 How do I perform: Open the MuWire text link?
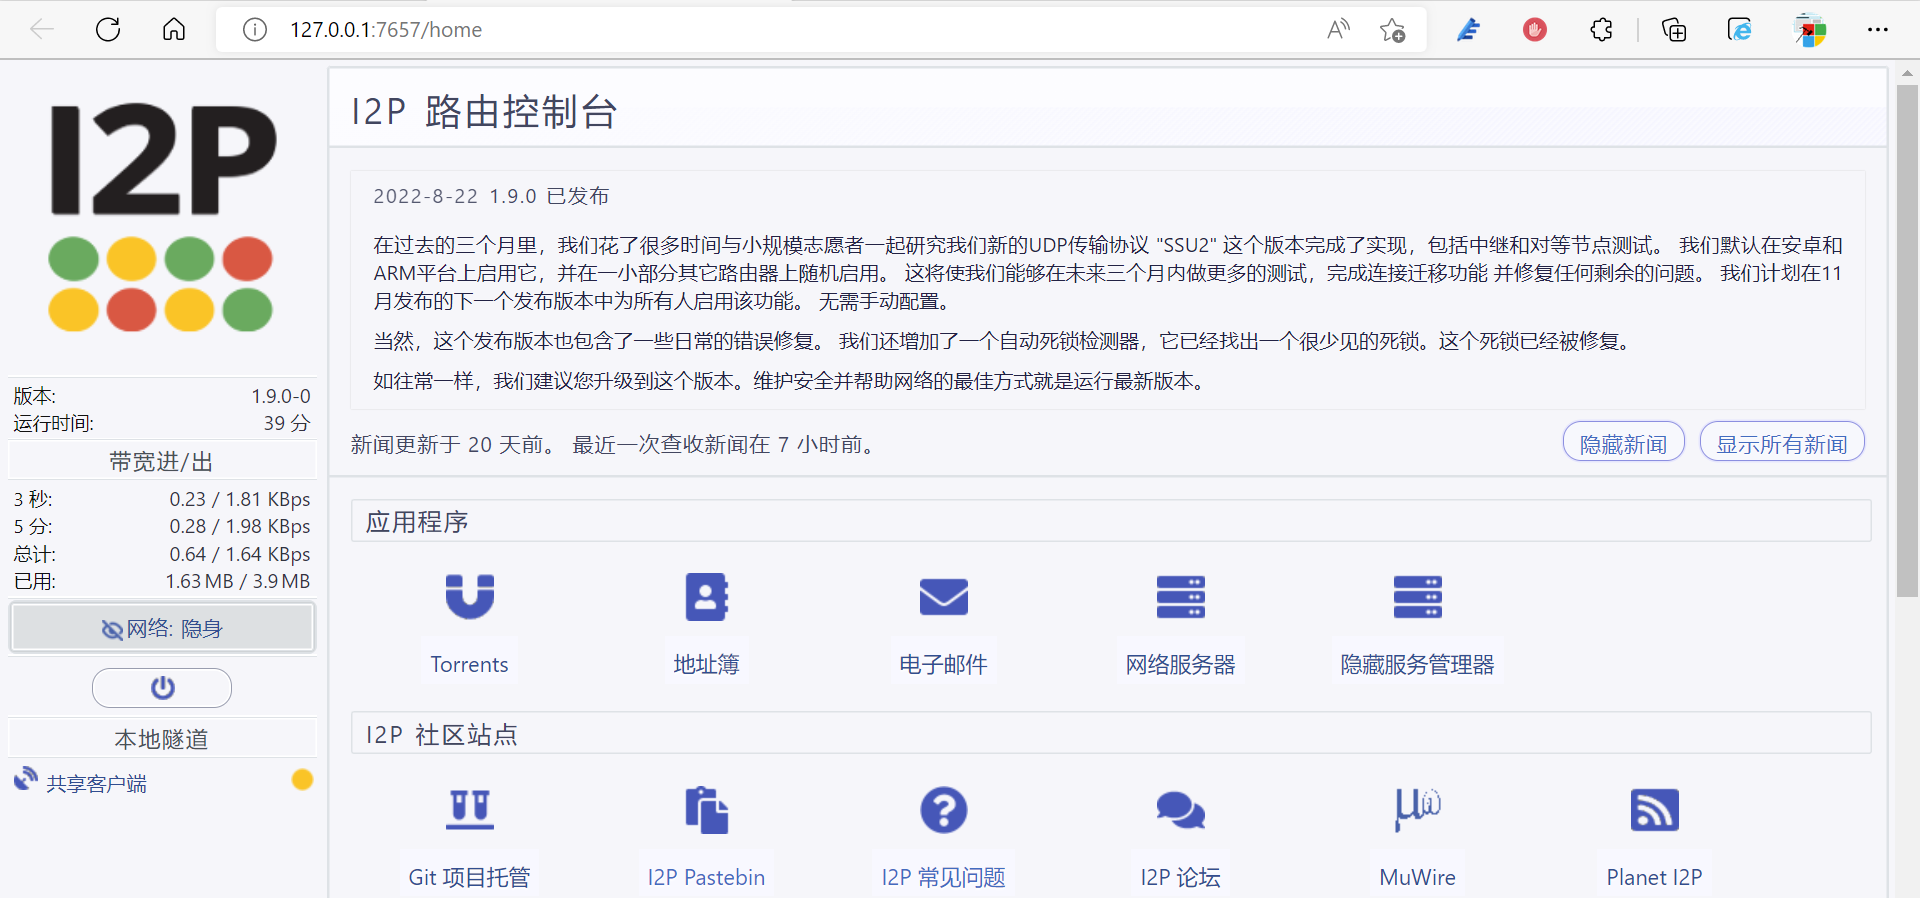point(1417,877)
